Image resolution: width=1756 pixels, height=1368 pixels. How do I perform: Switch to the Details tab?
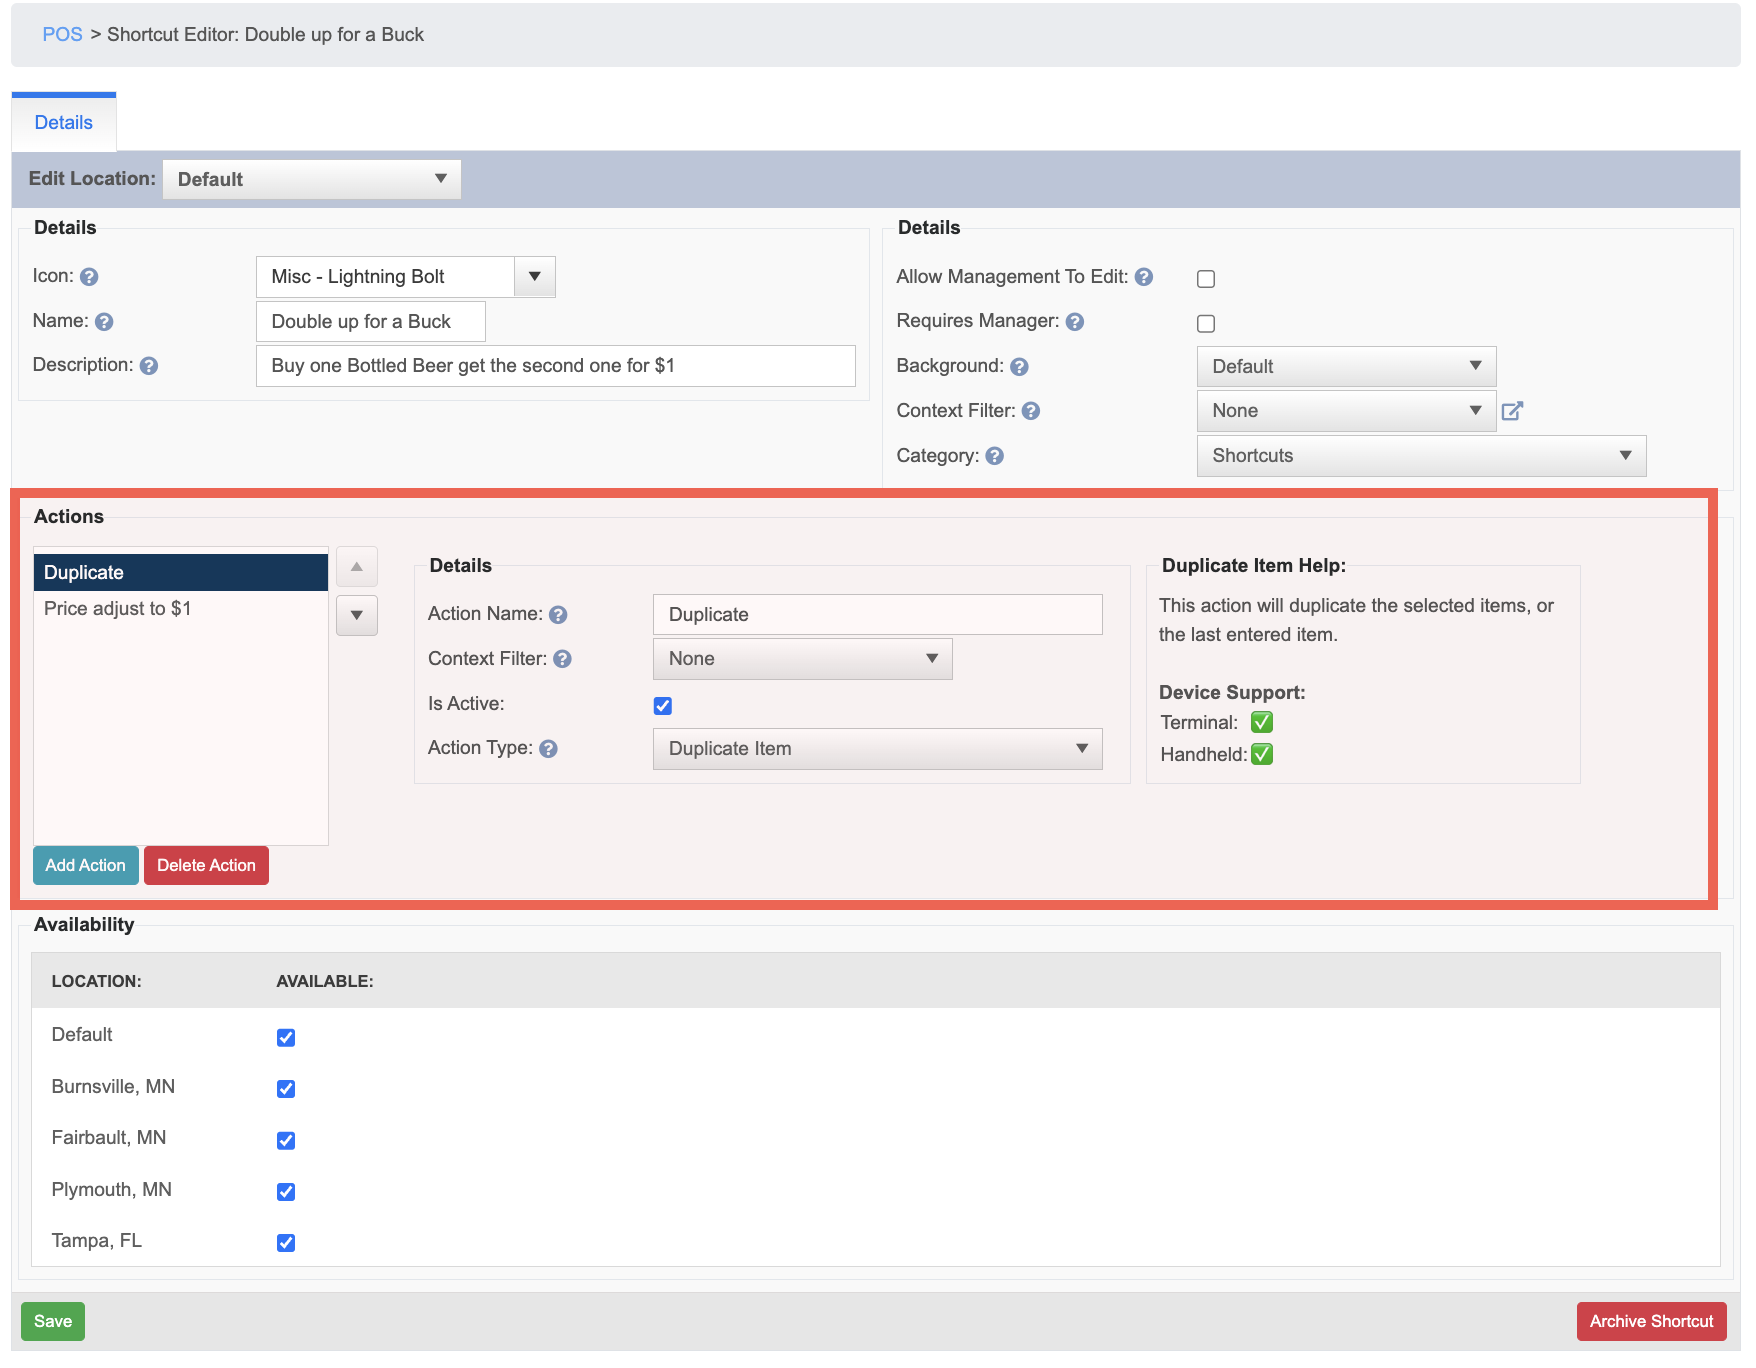coord(64,123)
